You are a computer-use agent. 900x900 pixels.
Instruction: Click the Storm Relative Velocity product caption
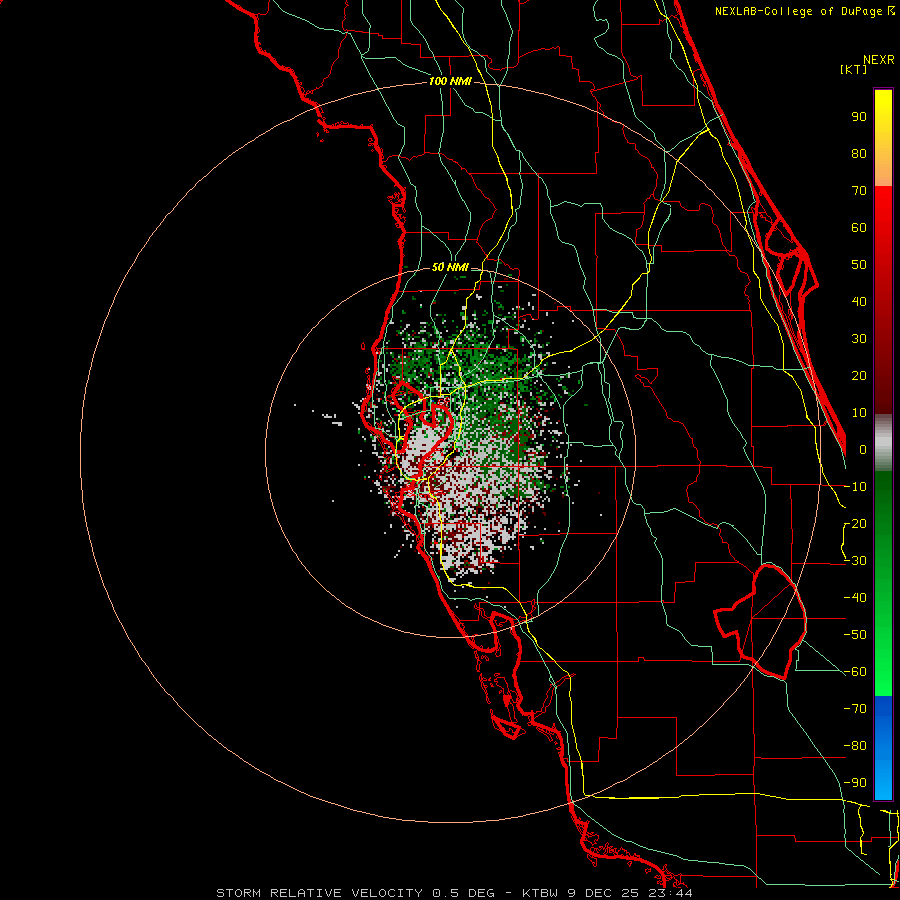[x=454, y=893]
